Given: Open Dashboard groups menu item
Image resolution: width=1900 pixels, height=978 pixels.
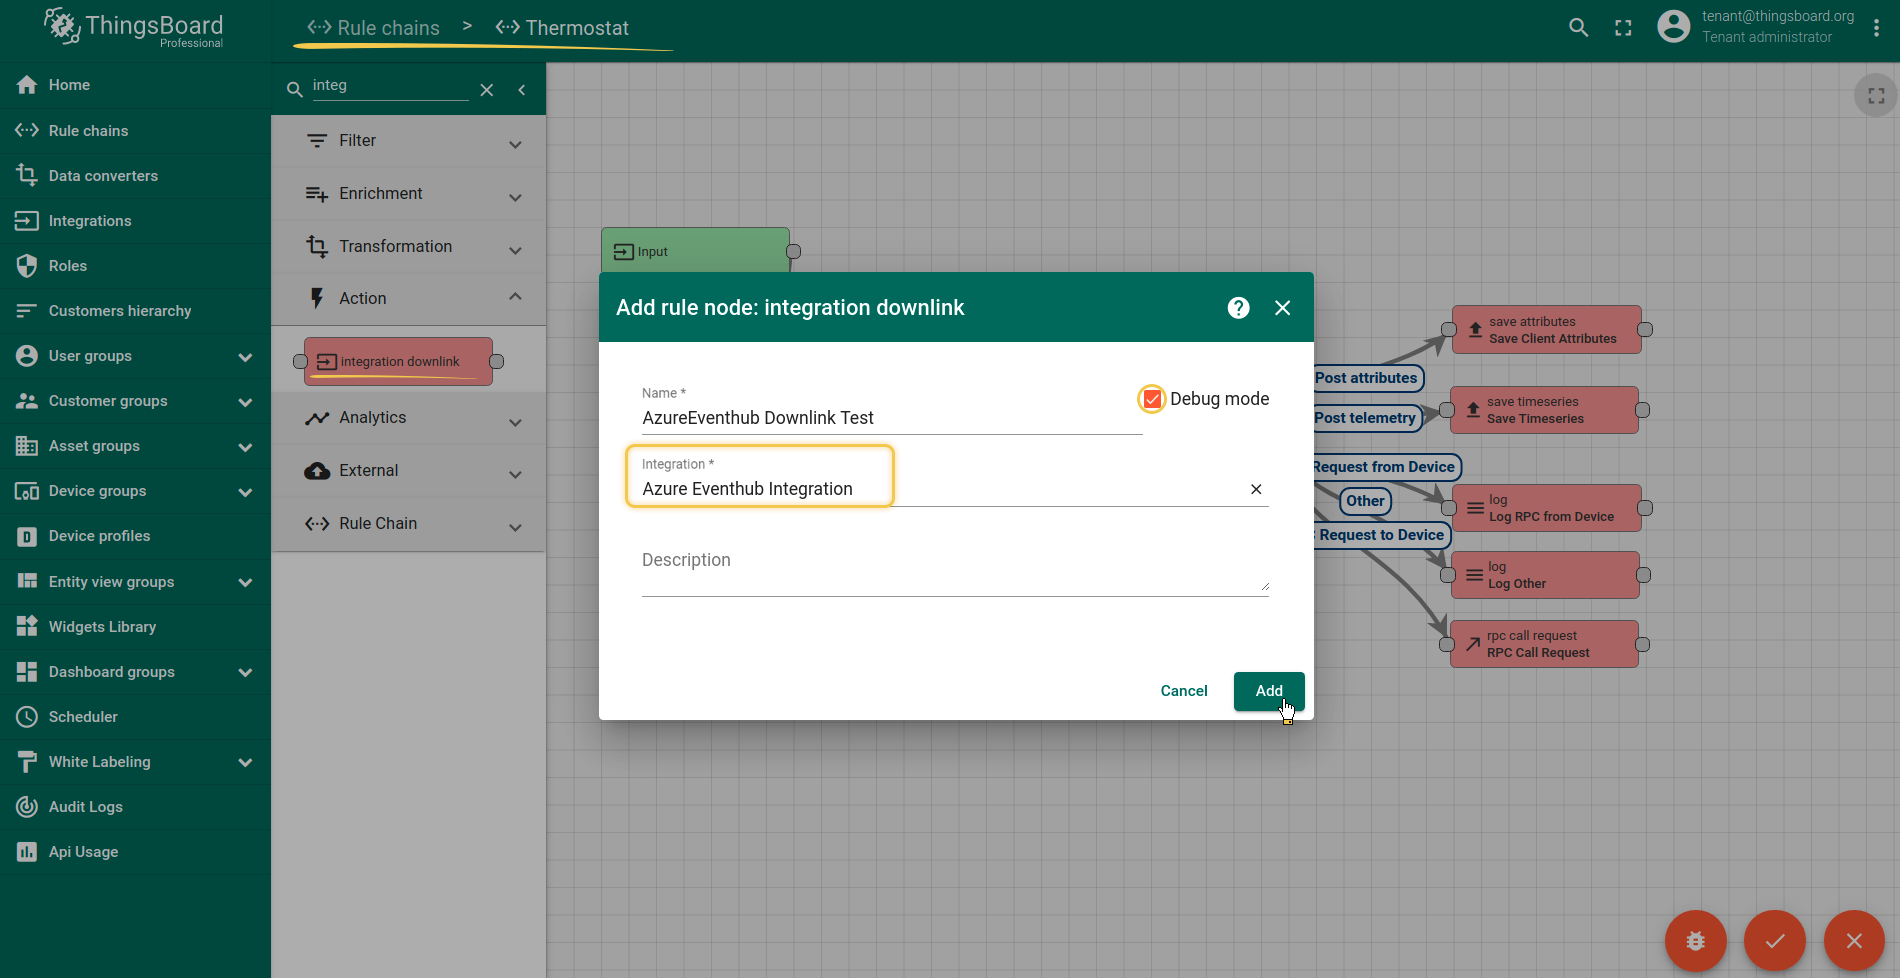Looking at the screenshot, I should pyautogui.click(x=135, y=672).
